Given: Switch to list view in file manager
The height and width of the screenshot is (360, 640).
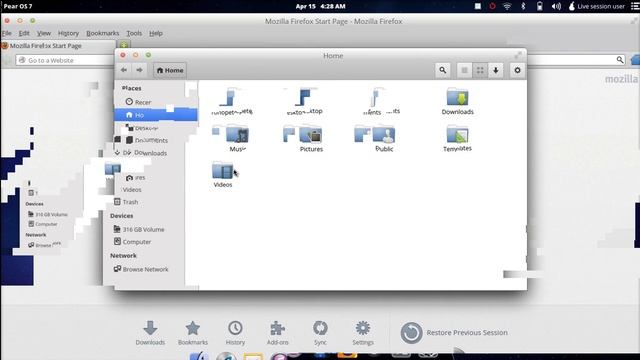Looking at the screenshot, I should point(464,70).
